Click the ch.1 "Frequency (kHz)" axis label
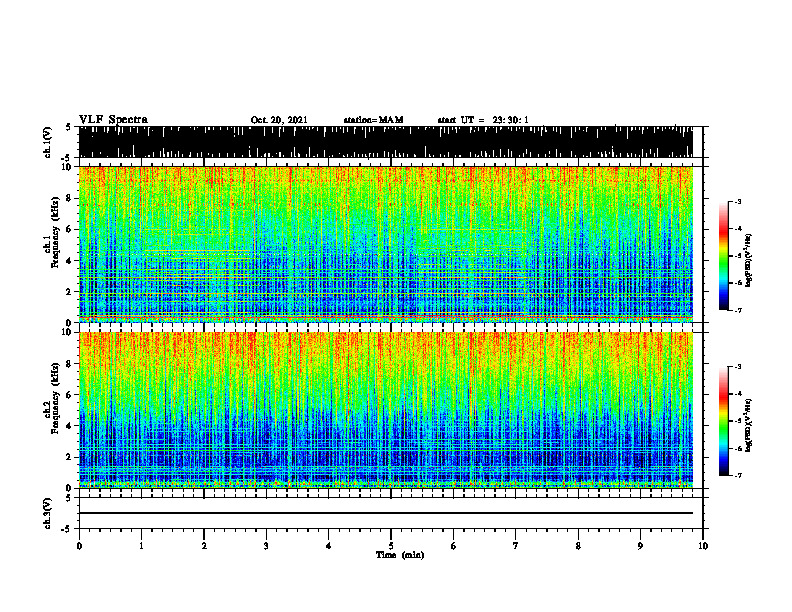This screenshot has height=612, width=792. coord(55,234)
